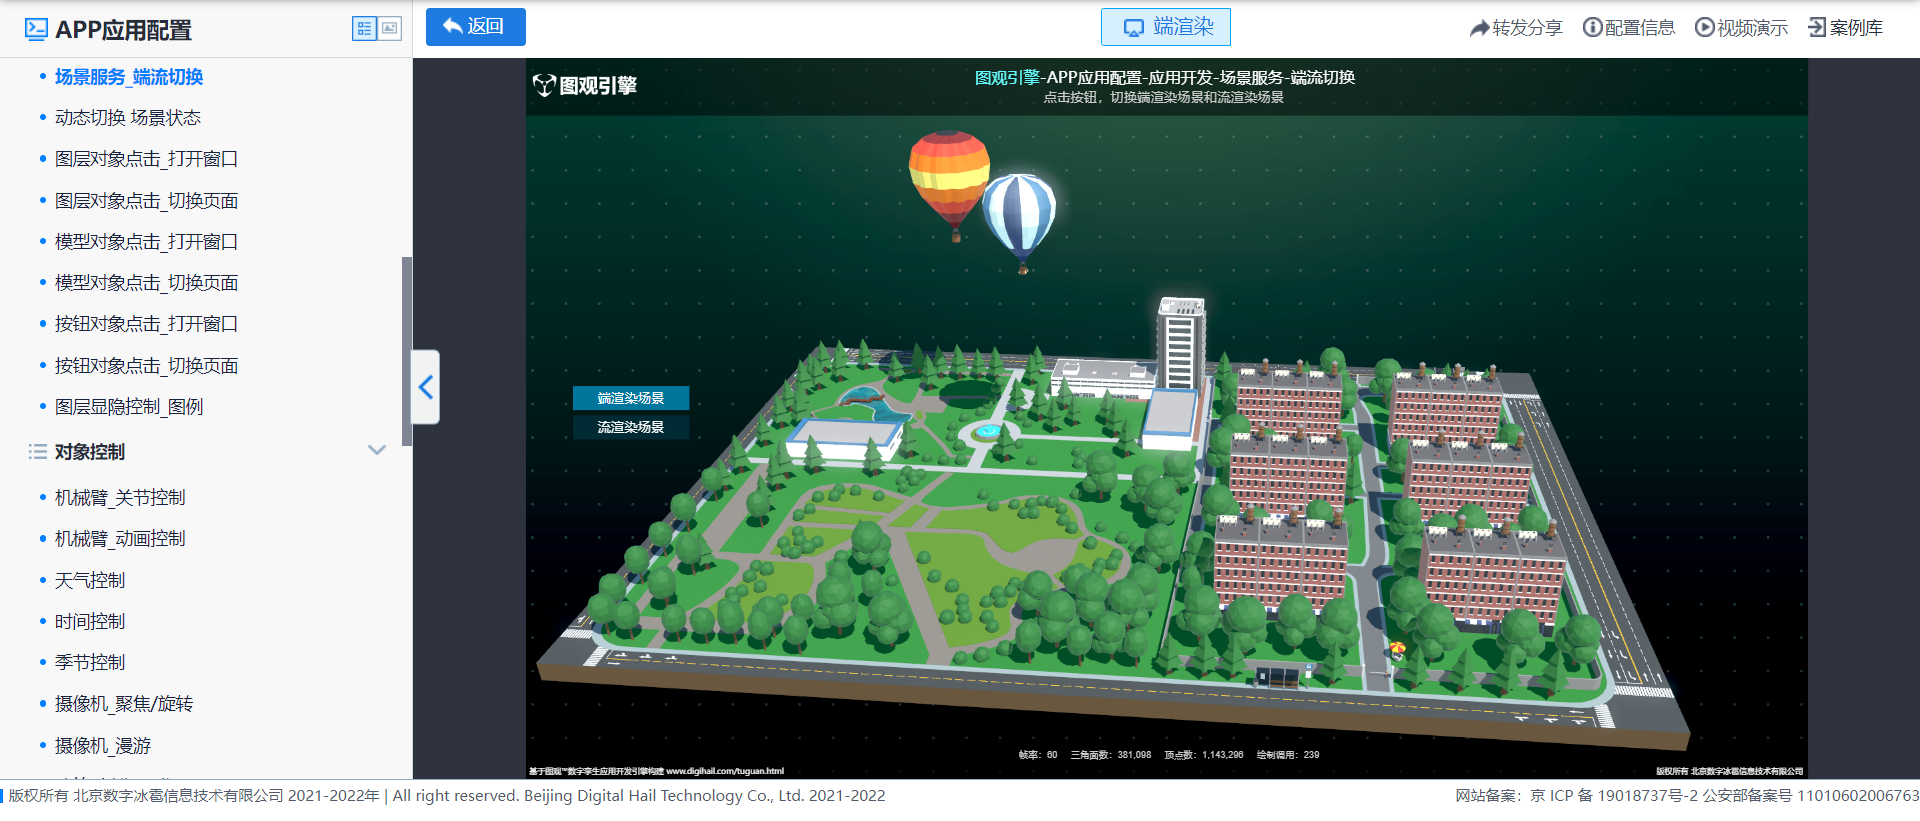Toggle the 端渲染 render mode button
The width and height of the screenshot is (1920, 821).
coord(1165,27)
